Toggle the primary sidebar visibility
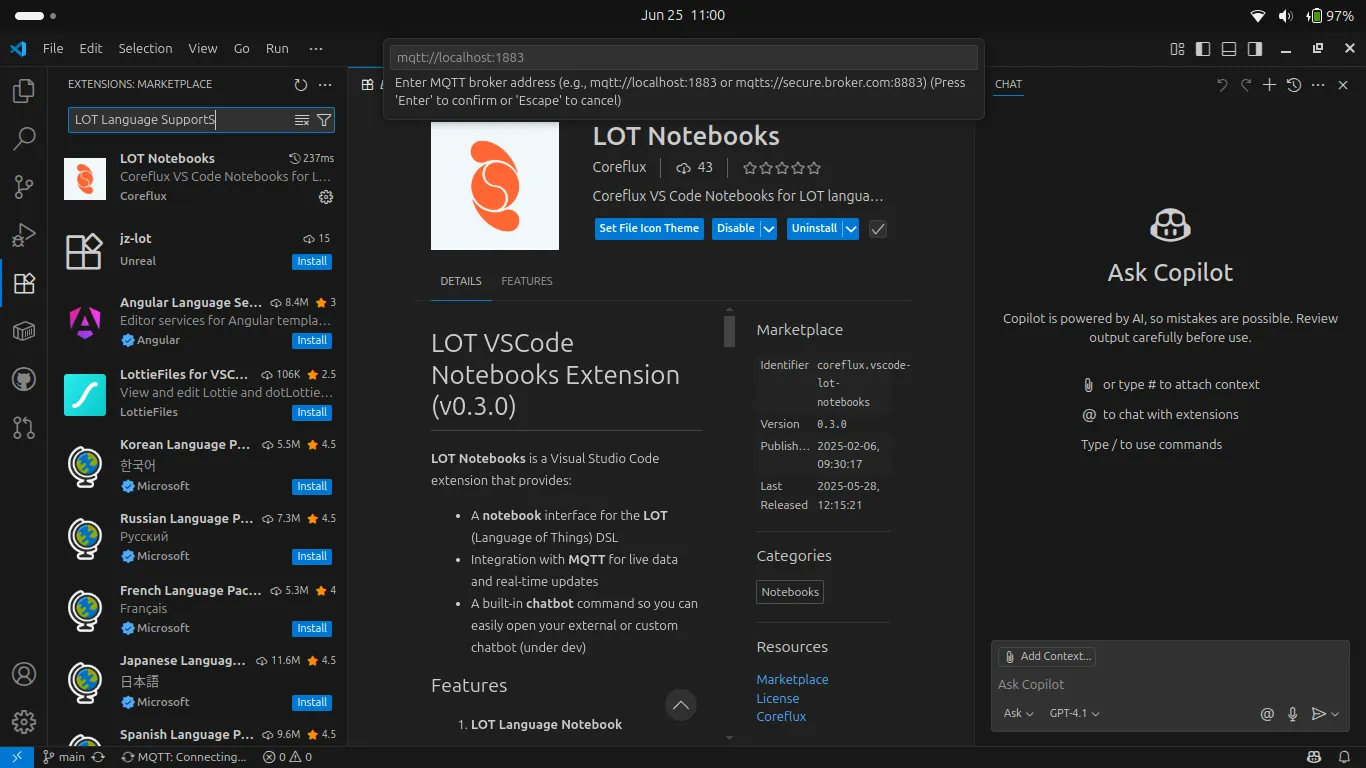1366x768 pixels. 1202,48
